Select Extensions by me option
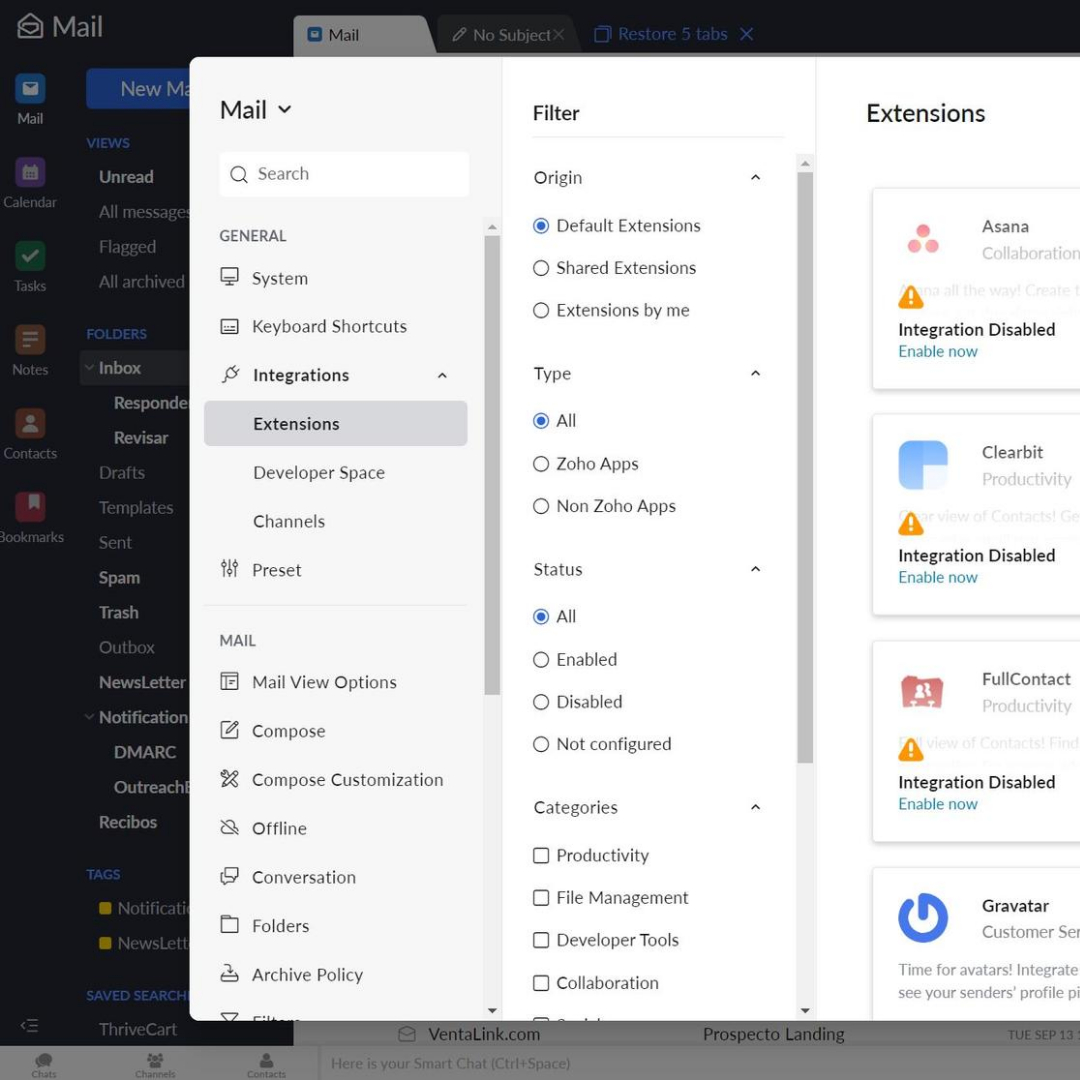This screenshot has height=1080, width=1080. tap(541, 311)
